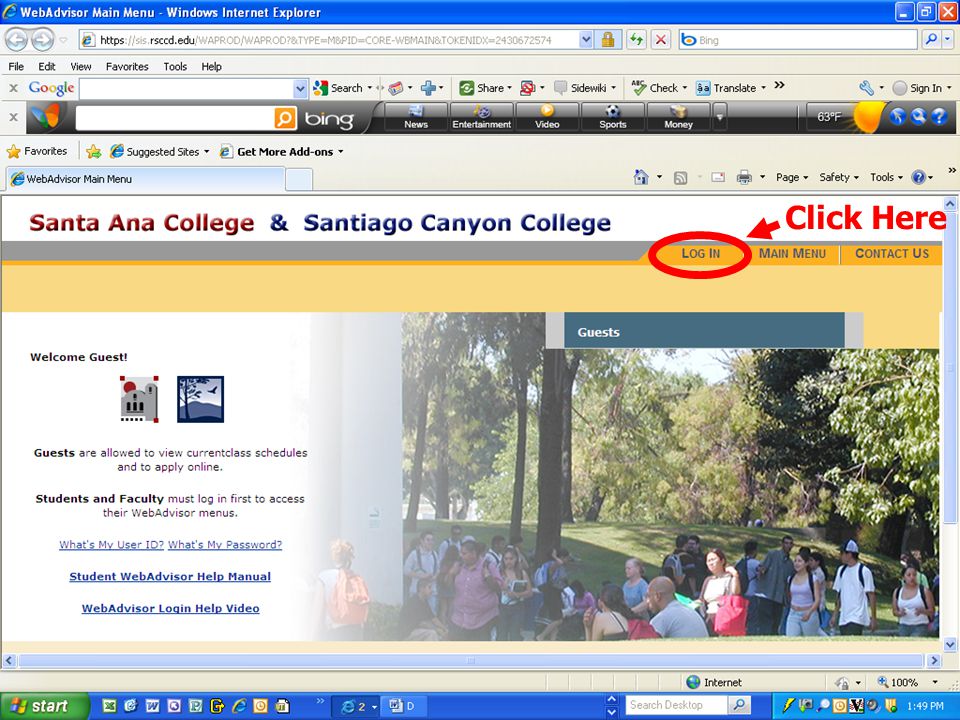Image resolution: width=960 pixels, height=720 pixels.
Task: Click the Santa Ana College building icon
Action: tap(139, 399)
